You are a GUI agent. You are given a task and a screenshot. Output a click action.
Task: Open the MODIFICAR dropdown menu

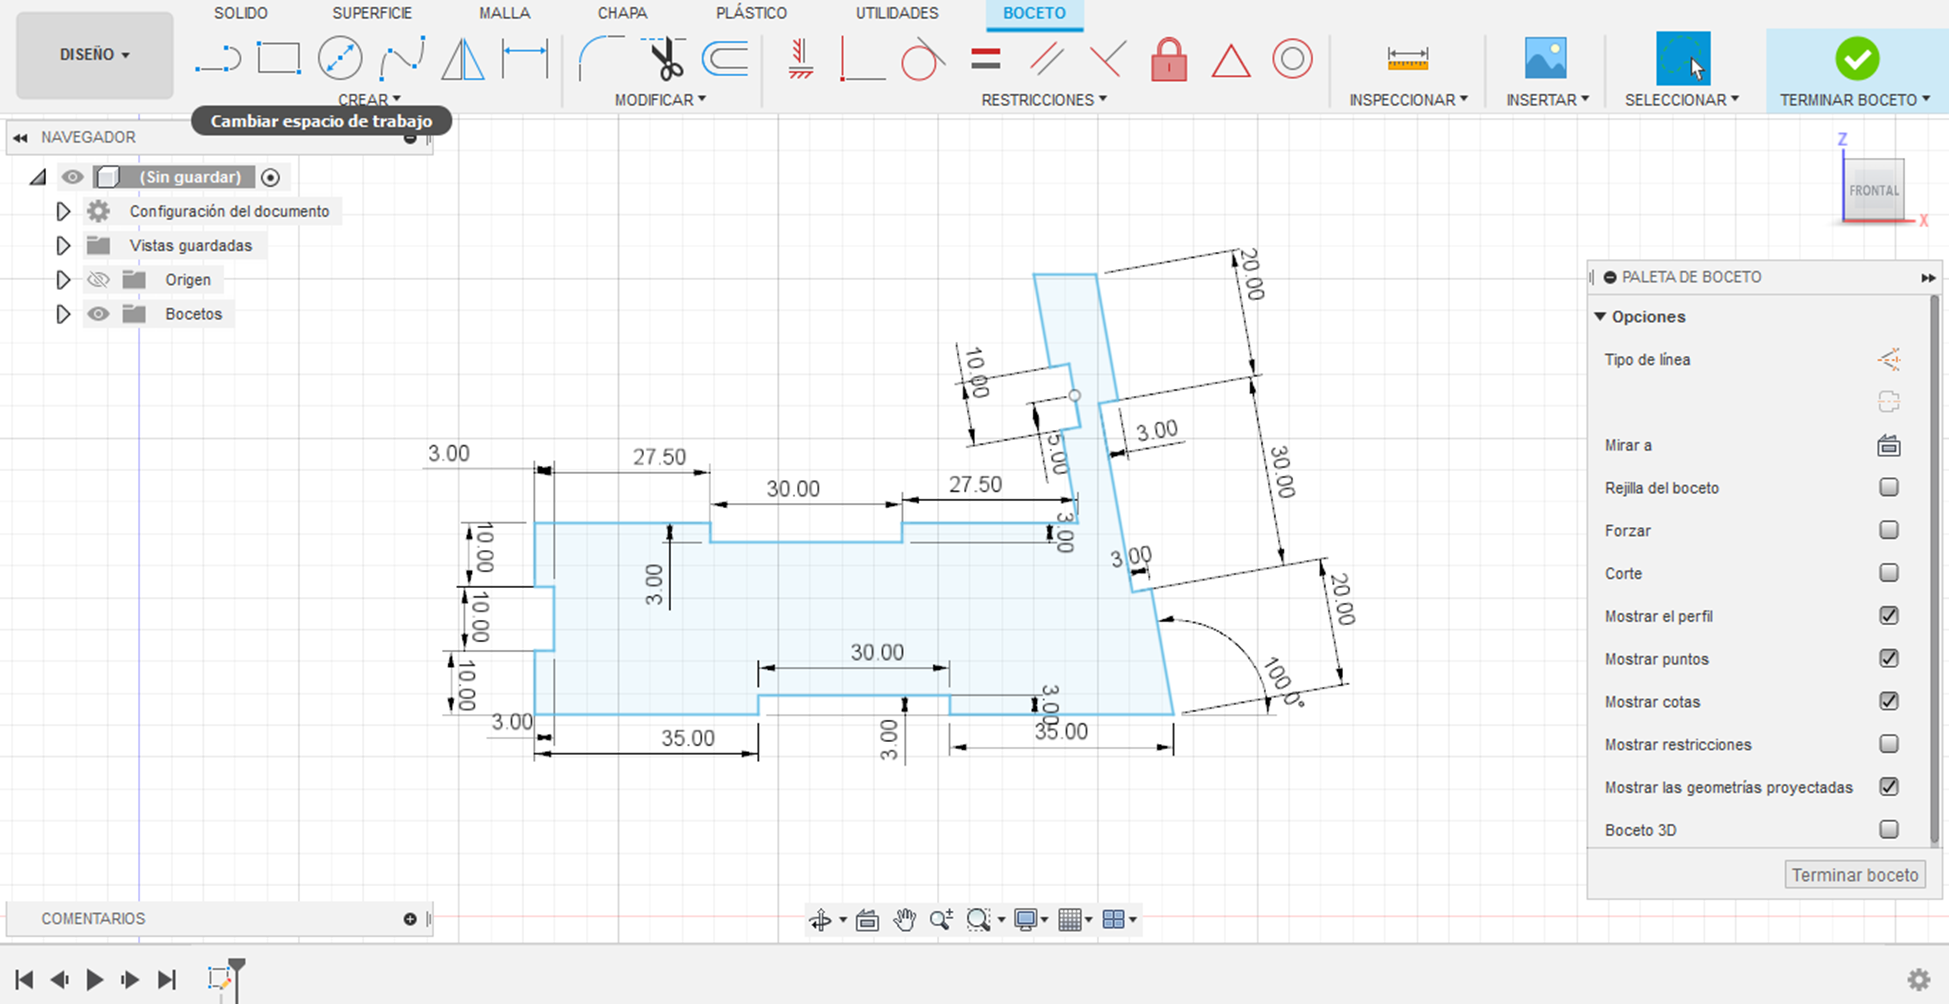pyautogui.click(x=660, y=100)
